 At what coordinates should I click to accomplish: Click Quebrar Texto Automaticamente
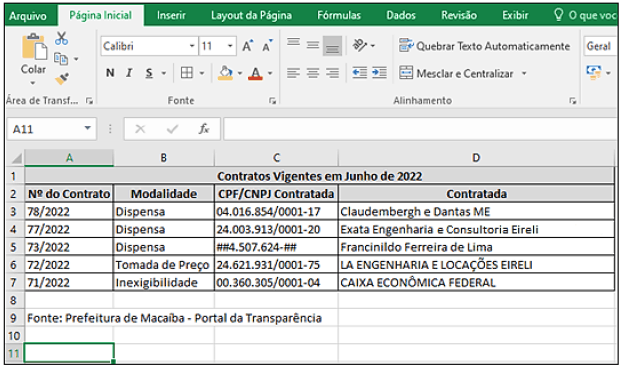[484, 46]
